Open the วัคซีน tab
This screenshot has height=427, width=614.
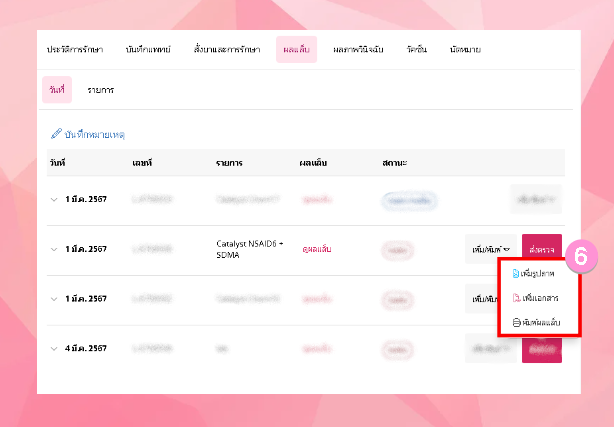(417, 49)
